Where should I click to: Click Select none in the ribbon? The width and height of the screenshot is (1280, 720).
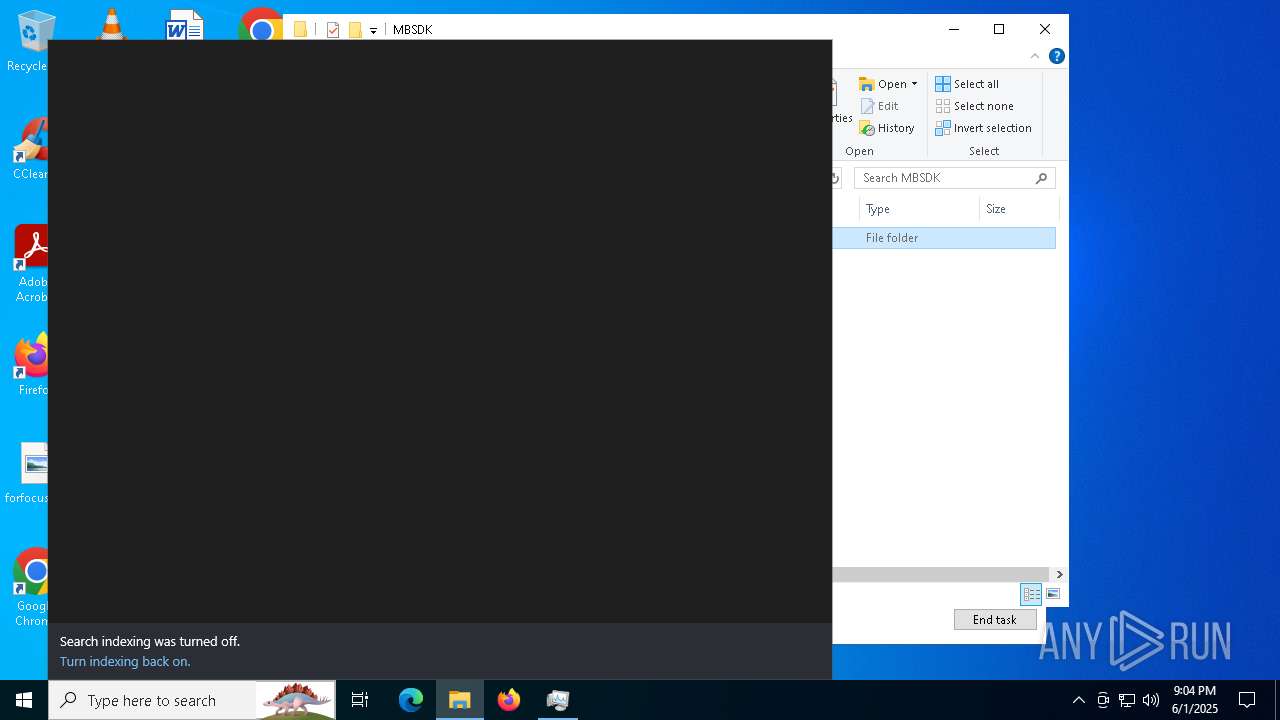tap(974, 106)
